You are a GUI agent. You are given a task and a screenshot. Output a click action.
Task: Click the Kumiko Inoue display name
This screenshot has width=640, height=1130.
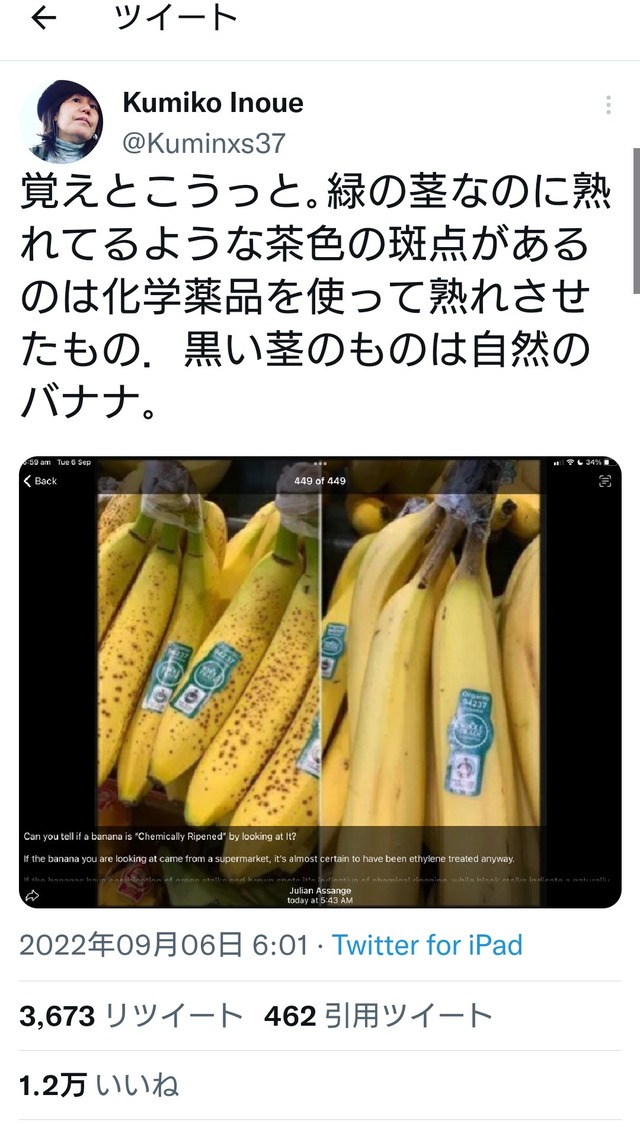coord(213,103)
